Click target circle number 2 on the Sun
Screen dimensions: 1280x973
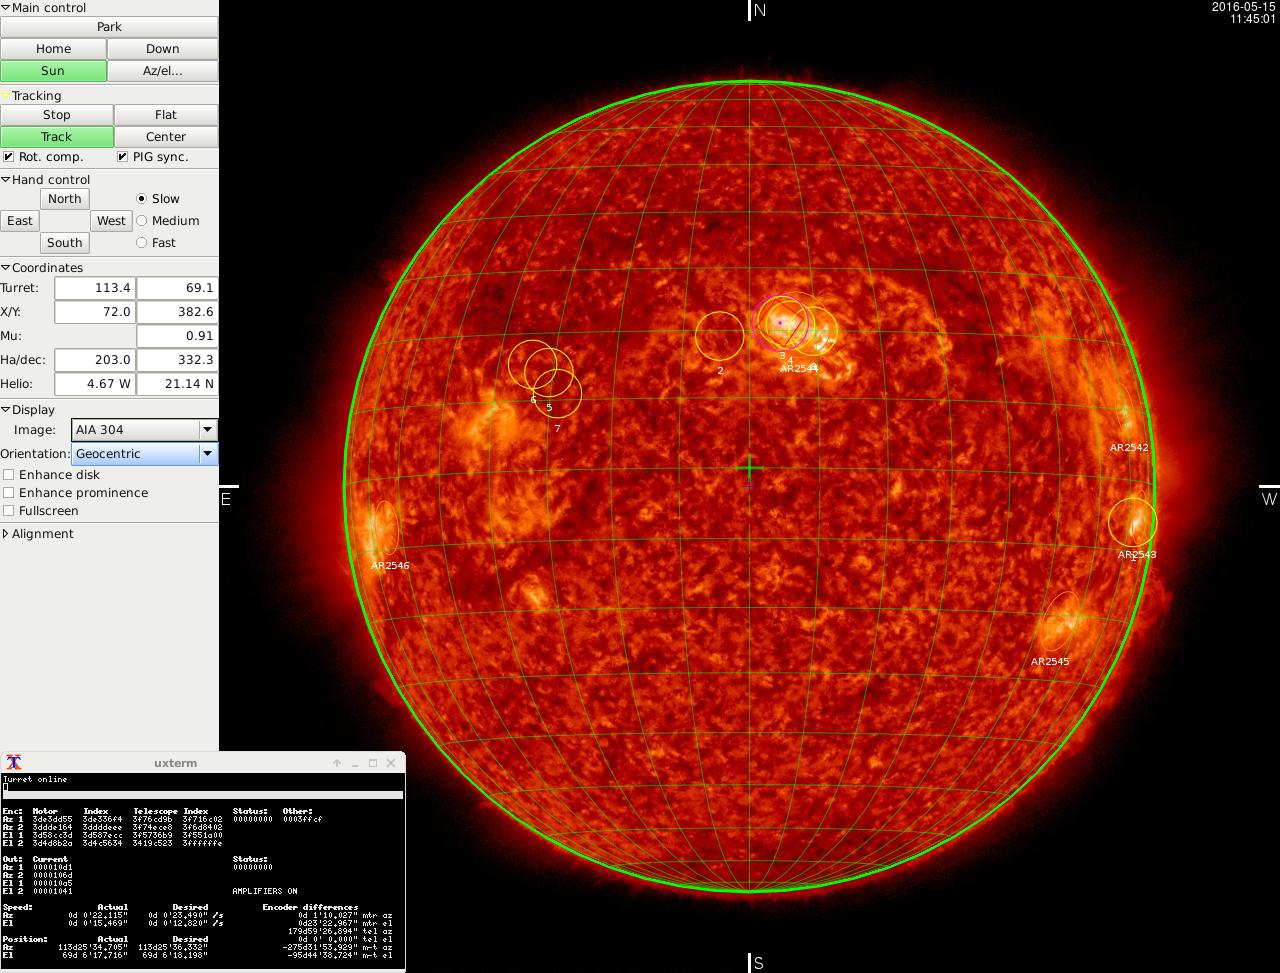(x=719, y=336)
